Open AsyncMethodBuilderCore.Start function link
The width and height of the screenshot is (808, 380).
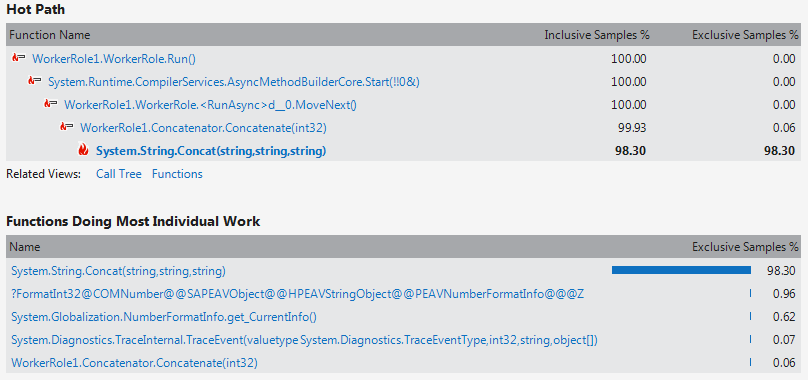233,82
